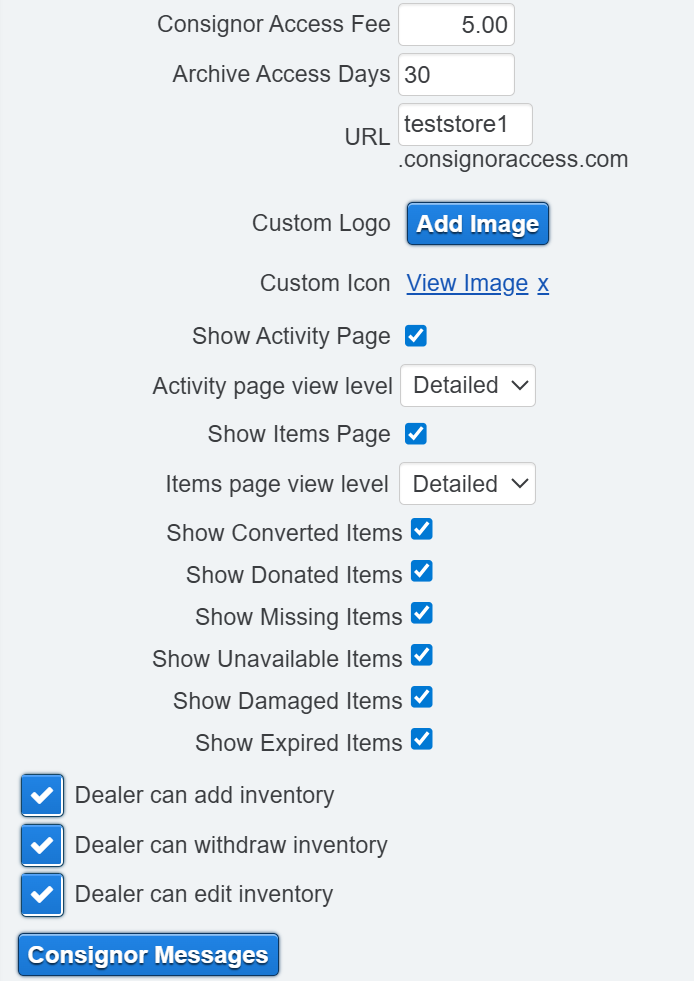This screenshot has height=981, width=694.
Task: Toggle Dealer can edit inventory
Action: click(x=42, y=894)
